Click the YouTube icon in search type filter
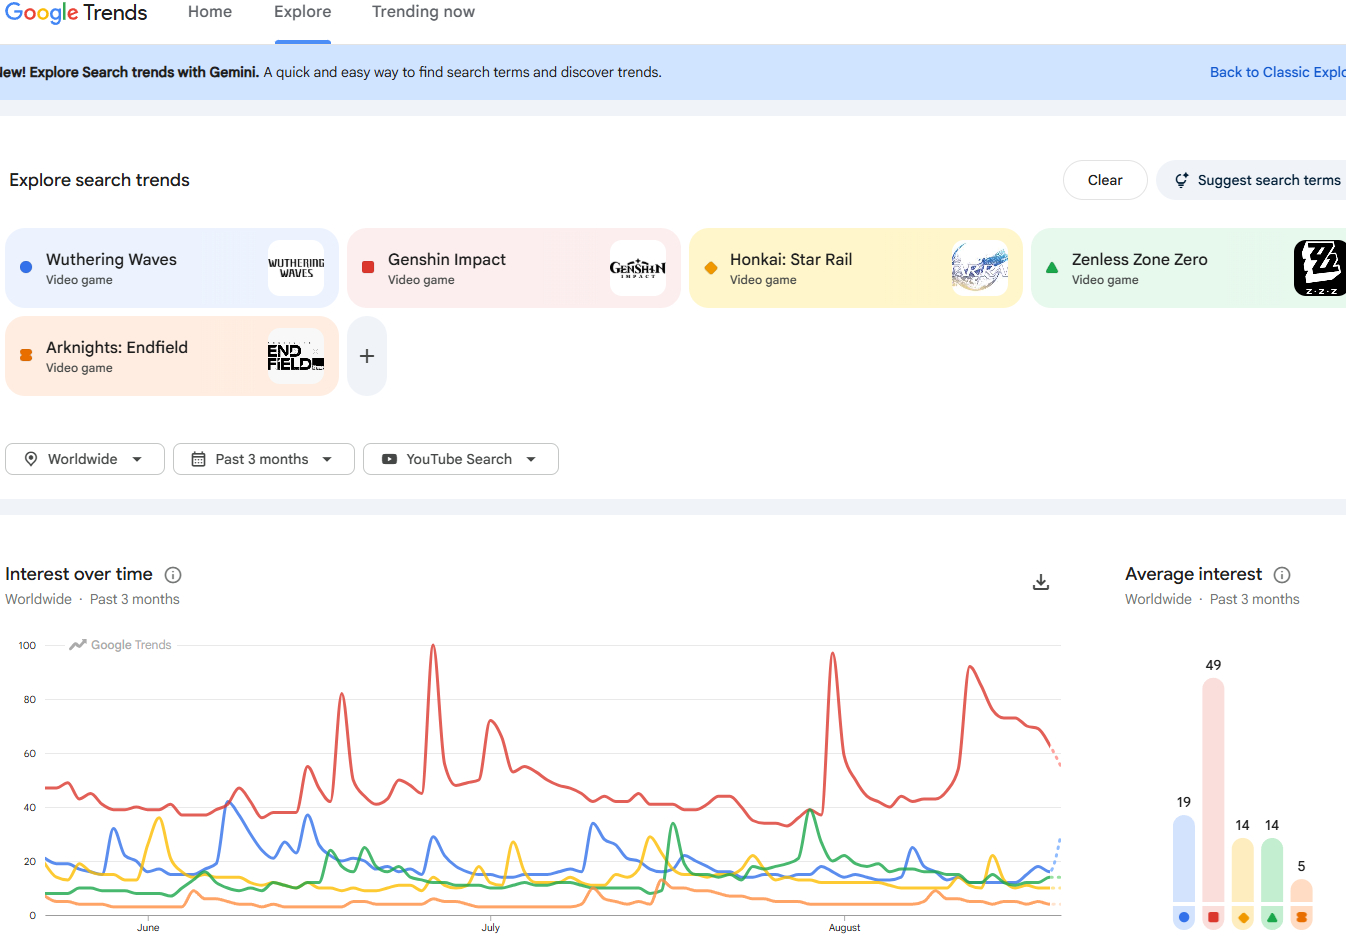Image resolution: width=1346 pixels, height=939 pixels. click(x=389, y=459)
